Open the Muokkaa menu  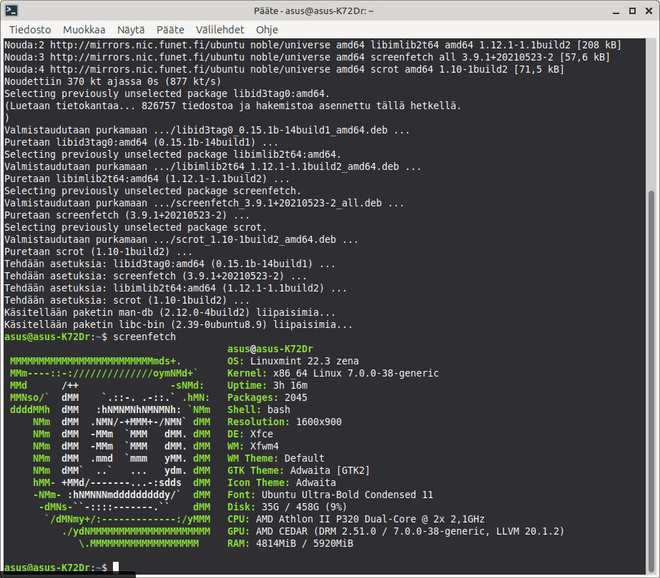(x=84, y=30)
